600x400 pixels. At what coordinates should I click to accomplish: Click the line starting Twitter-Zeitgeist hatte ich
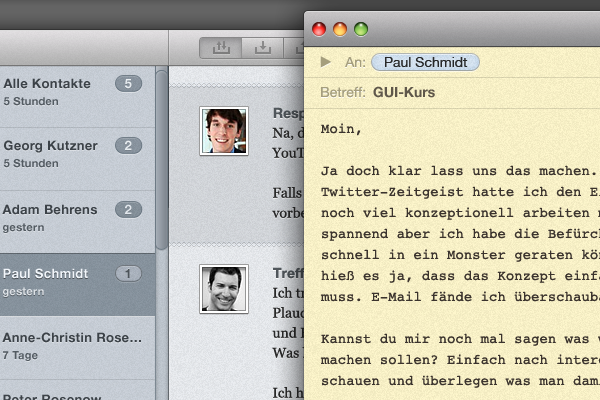(460, 192)
